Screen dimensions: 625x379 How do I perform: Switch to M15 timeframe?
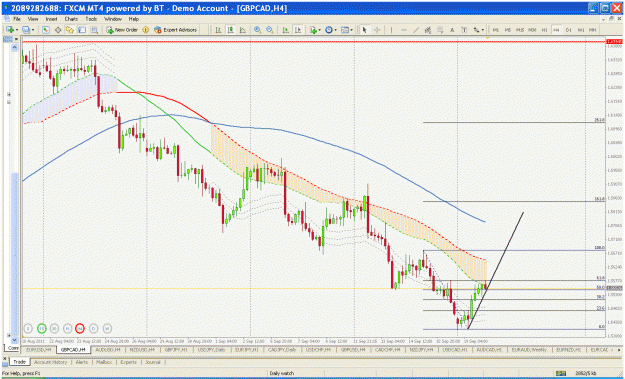click(x=520, y=30)
